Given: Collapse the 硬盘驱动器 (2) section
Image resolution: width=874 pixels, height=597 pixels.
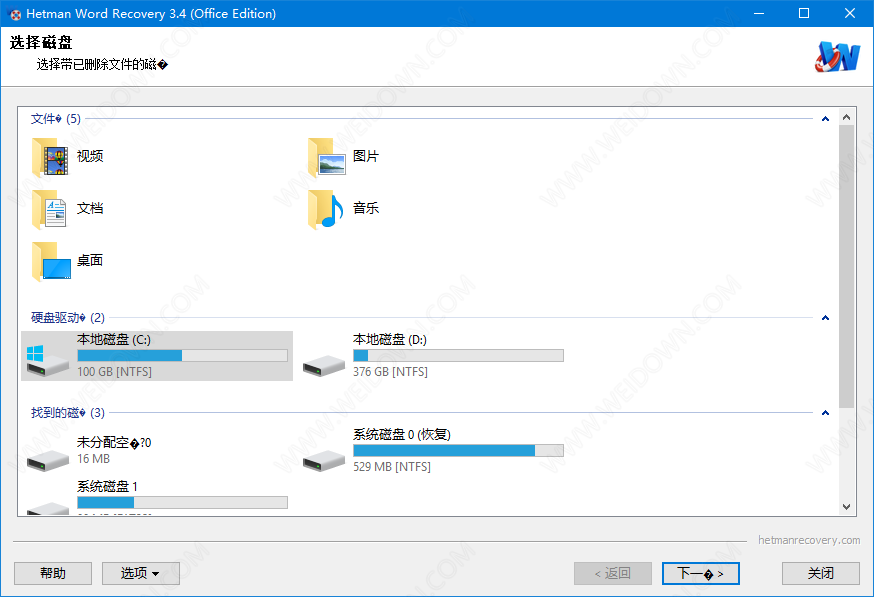Looking at the screenshot, I should pos(826,318).
